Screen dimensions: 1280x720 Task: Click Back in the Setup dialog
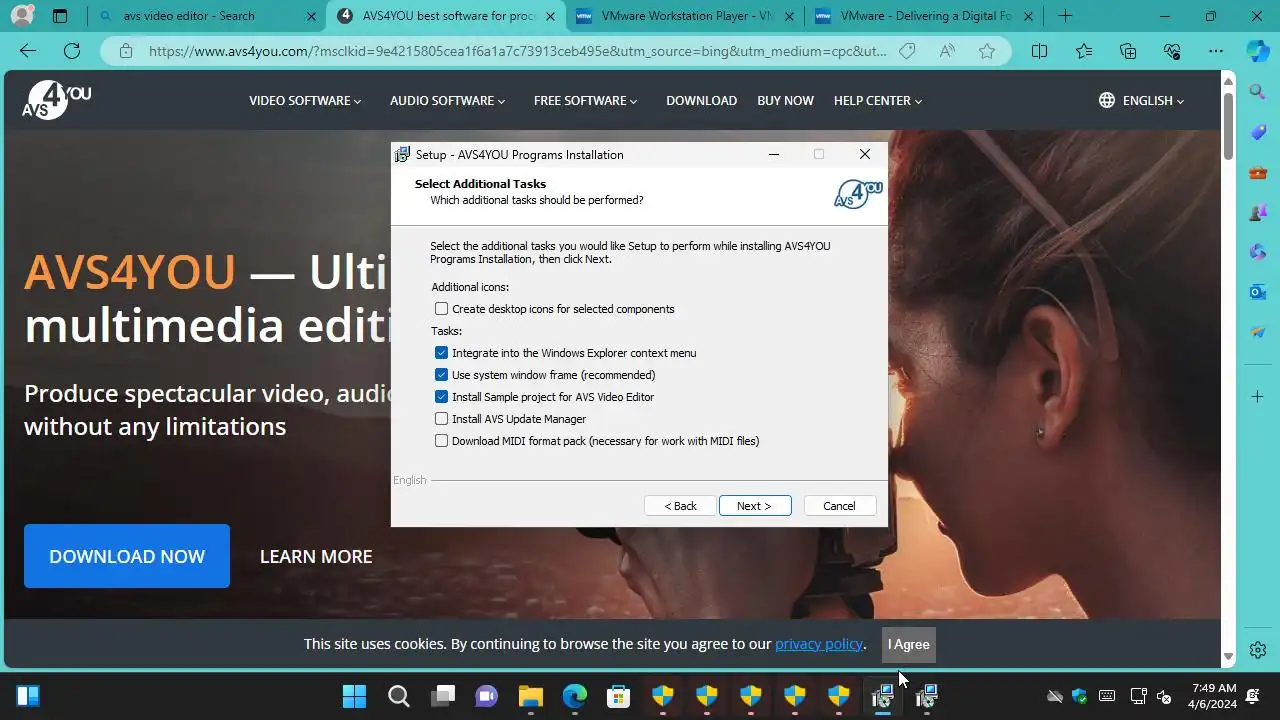(680, 506)
